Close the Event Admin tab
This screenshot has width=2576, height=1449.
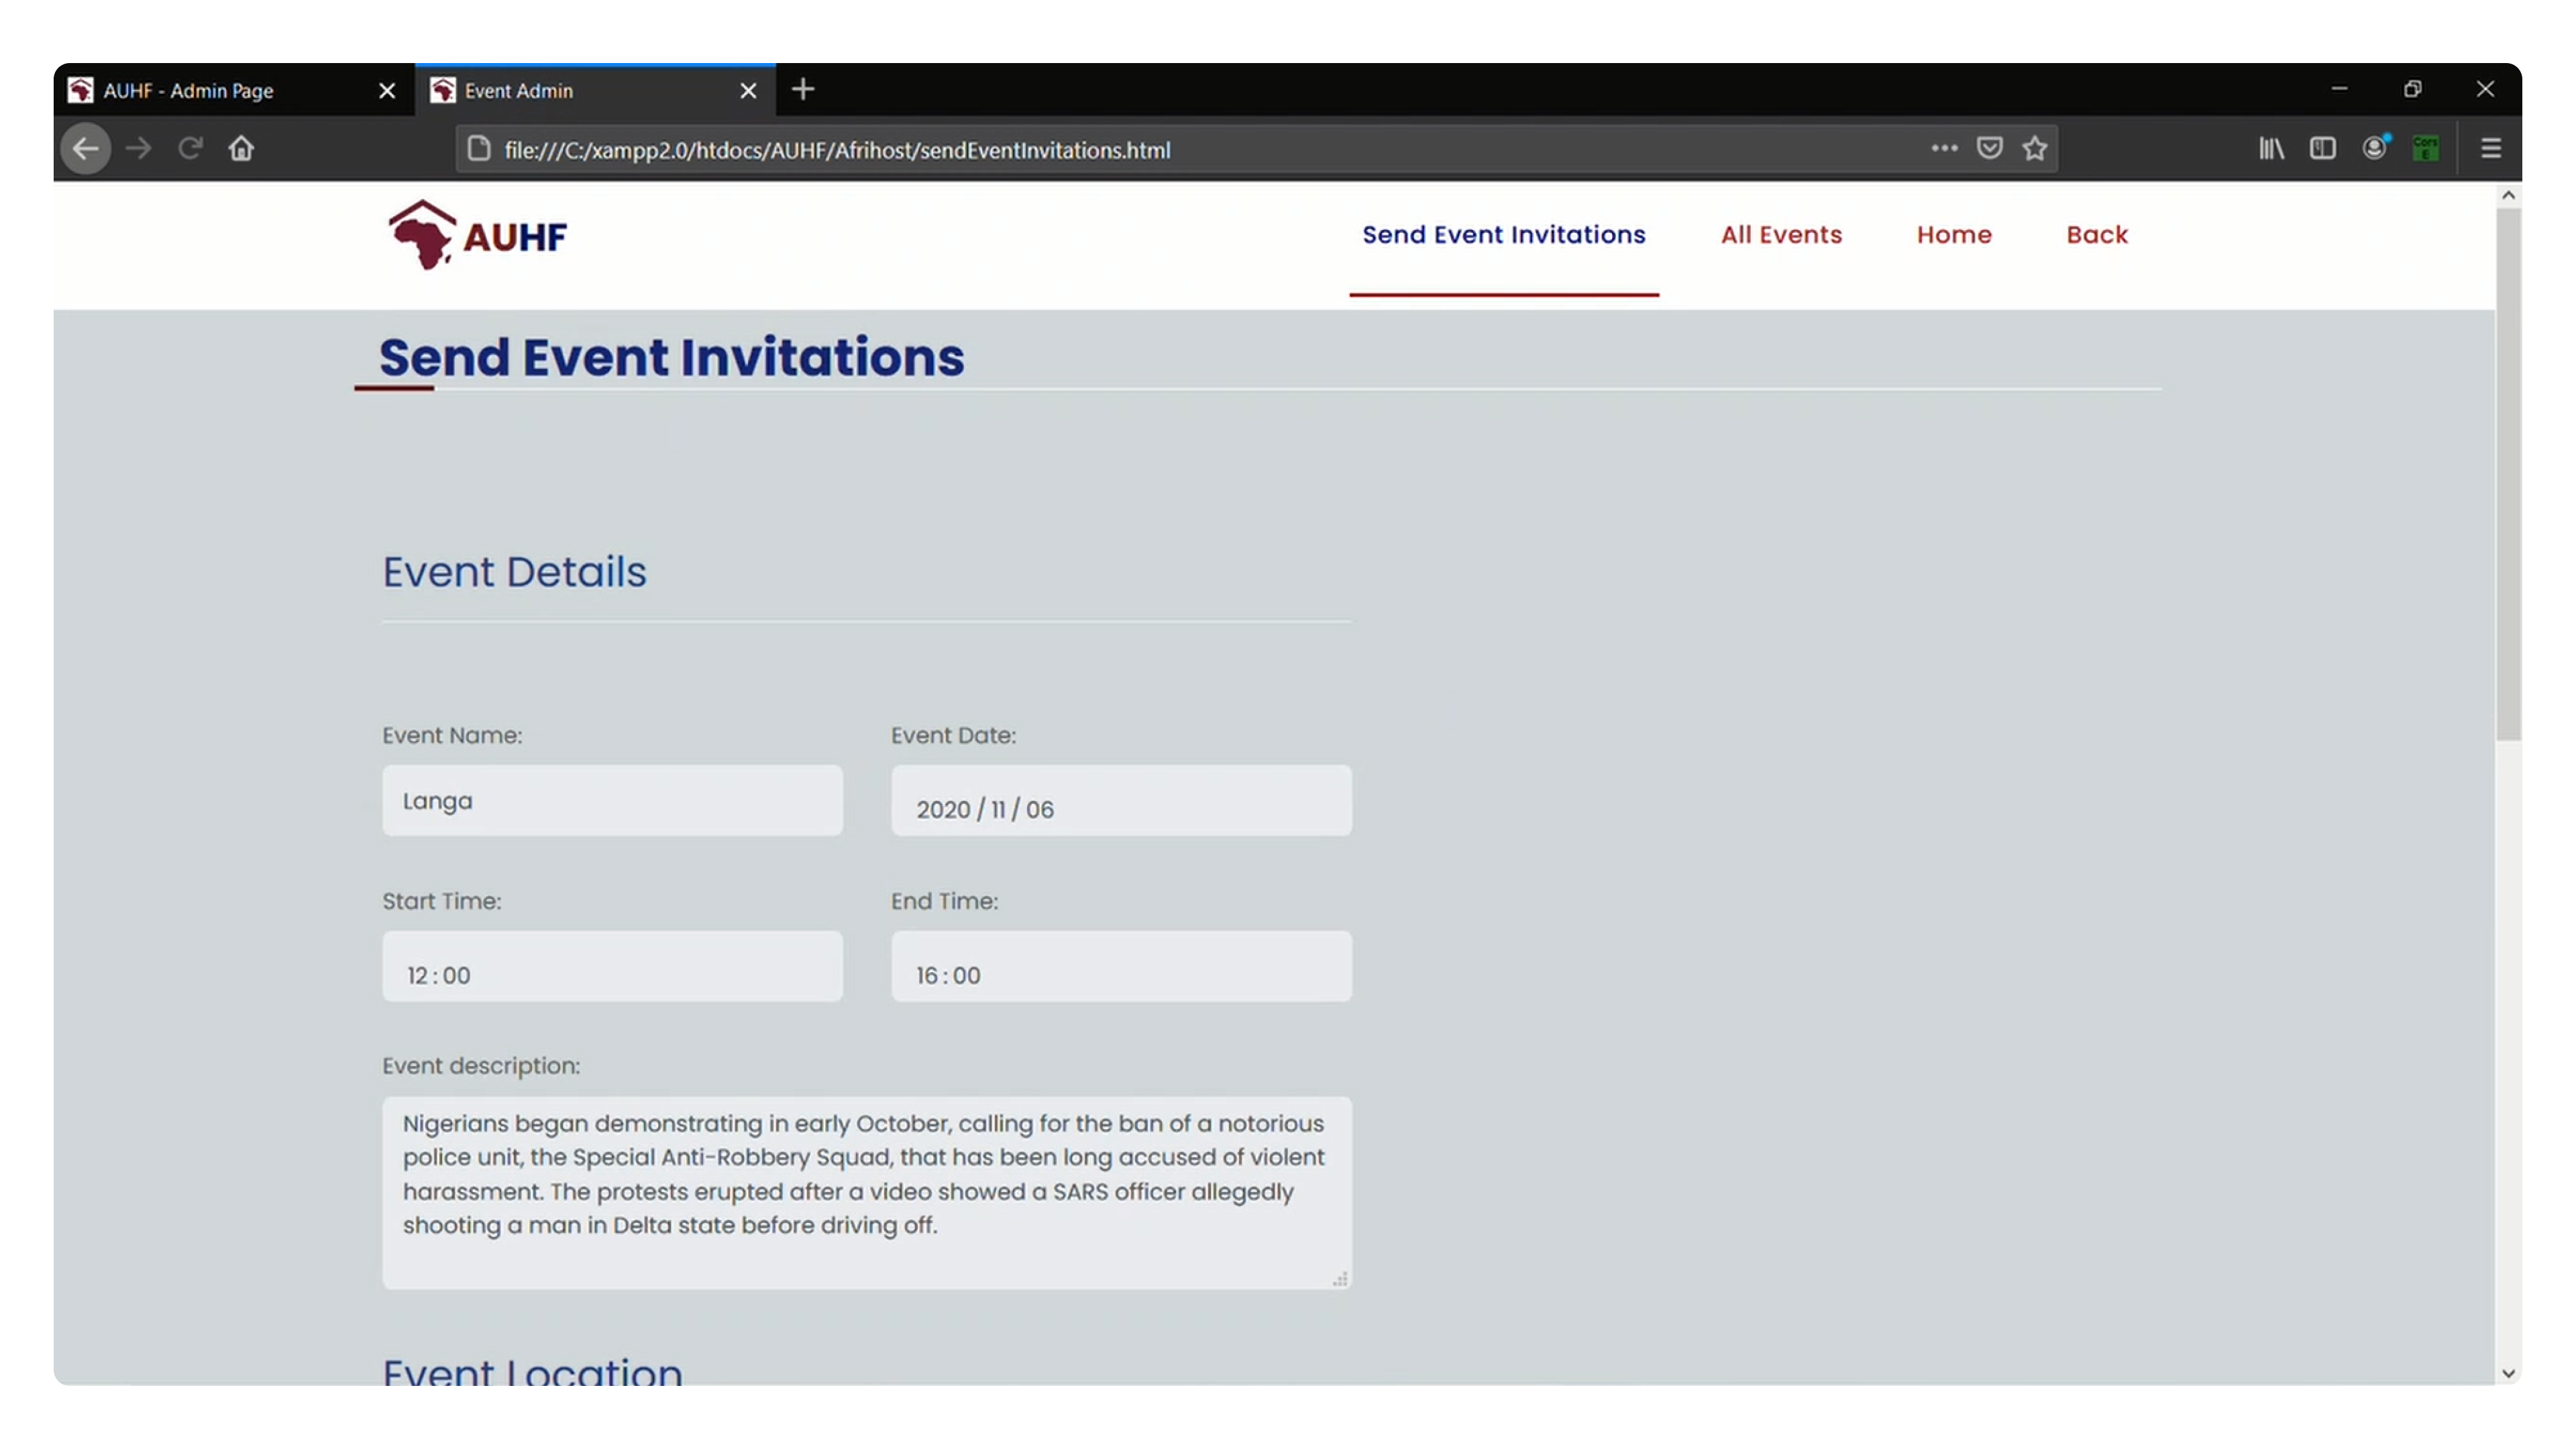point(748,91)
